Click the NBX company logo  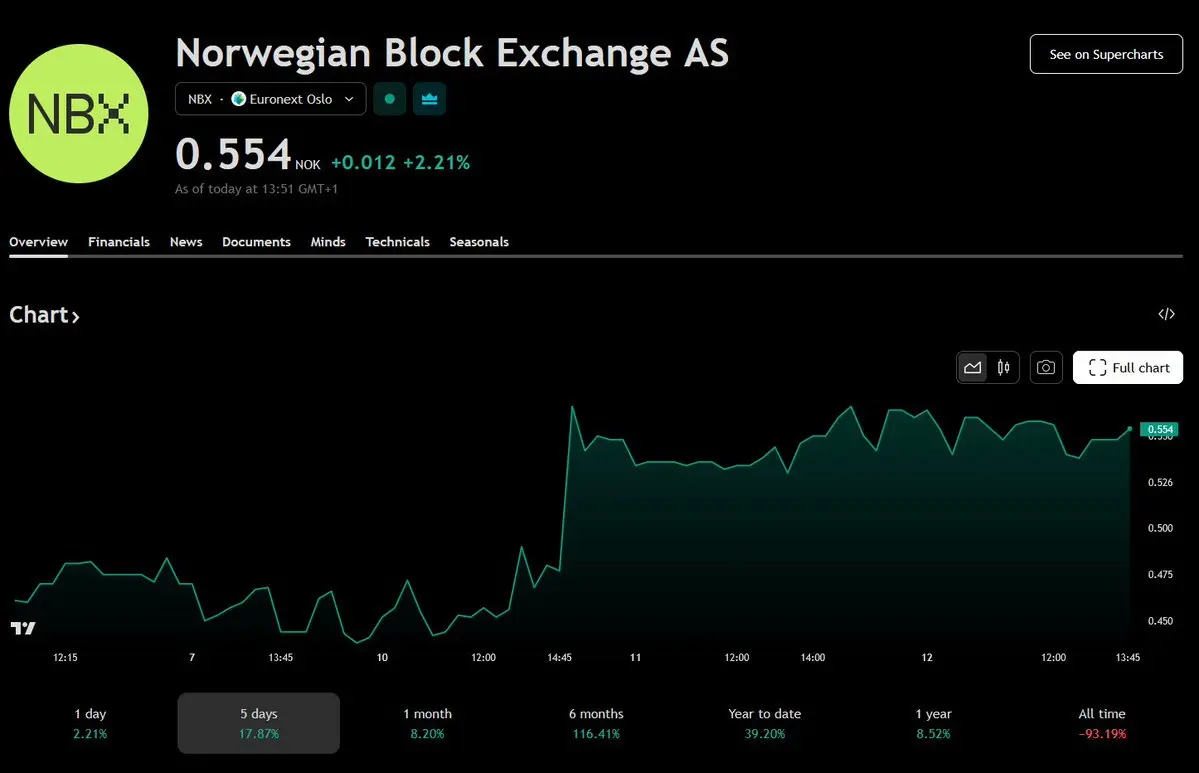coord(79,113)
